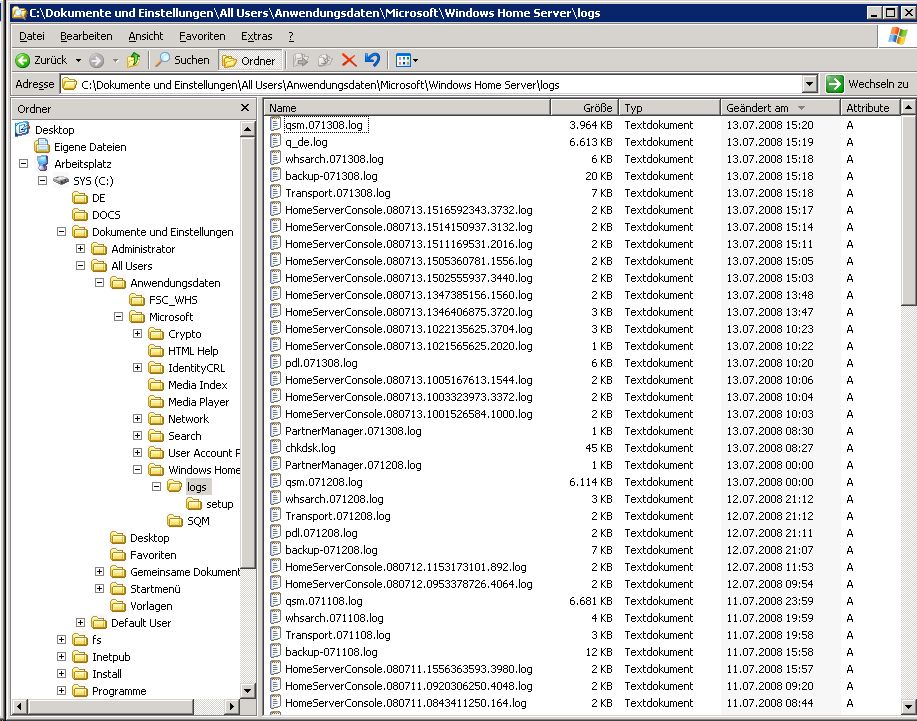The height and width of the screenshot is (721, 917).
Task: Expand the Network folder node
Action: (x=137, y=419)
